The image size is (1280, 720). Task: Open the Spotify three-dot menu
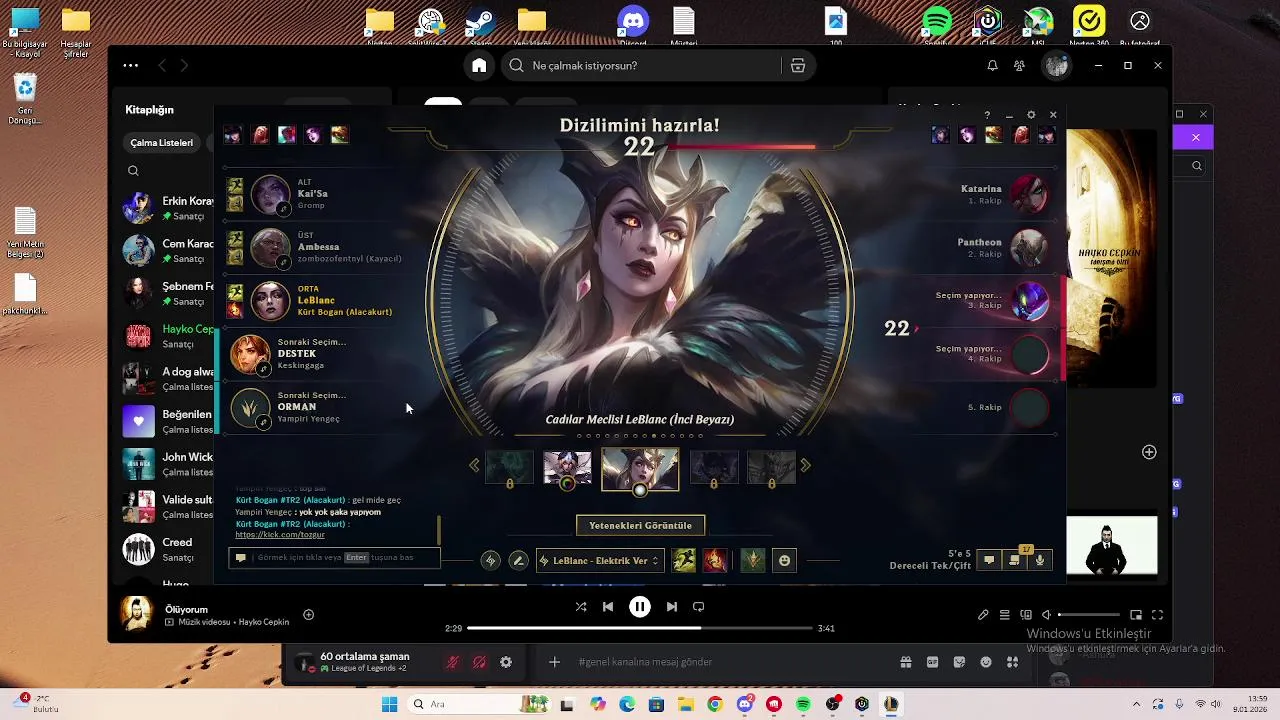(131, 65)
